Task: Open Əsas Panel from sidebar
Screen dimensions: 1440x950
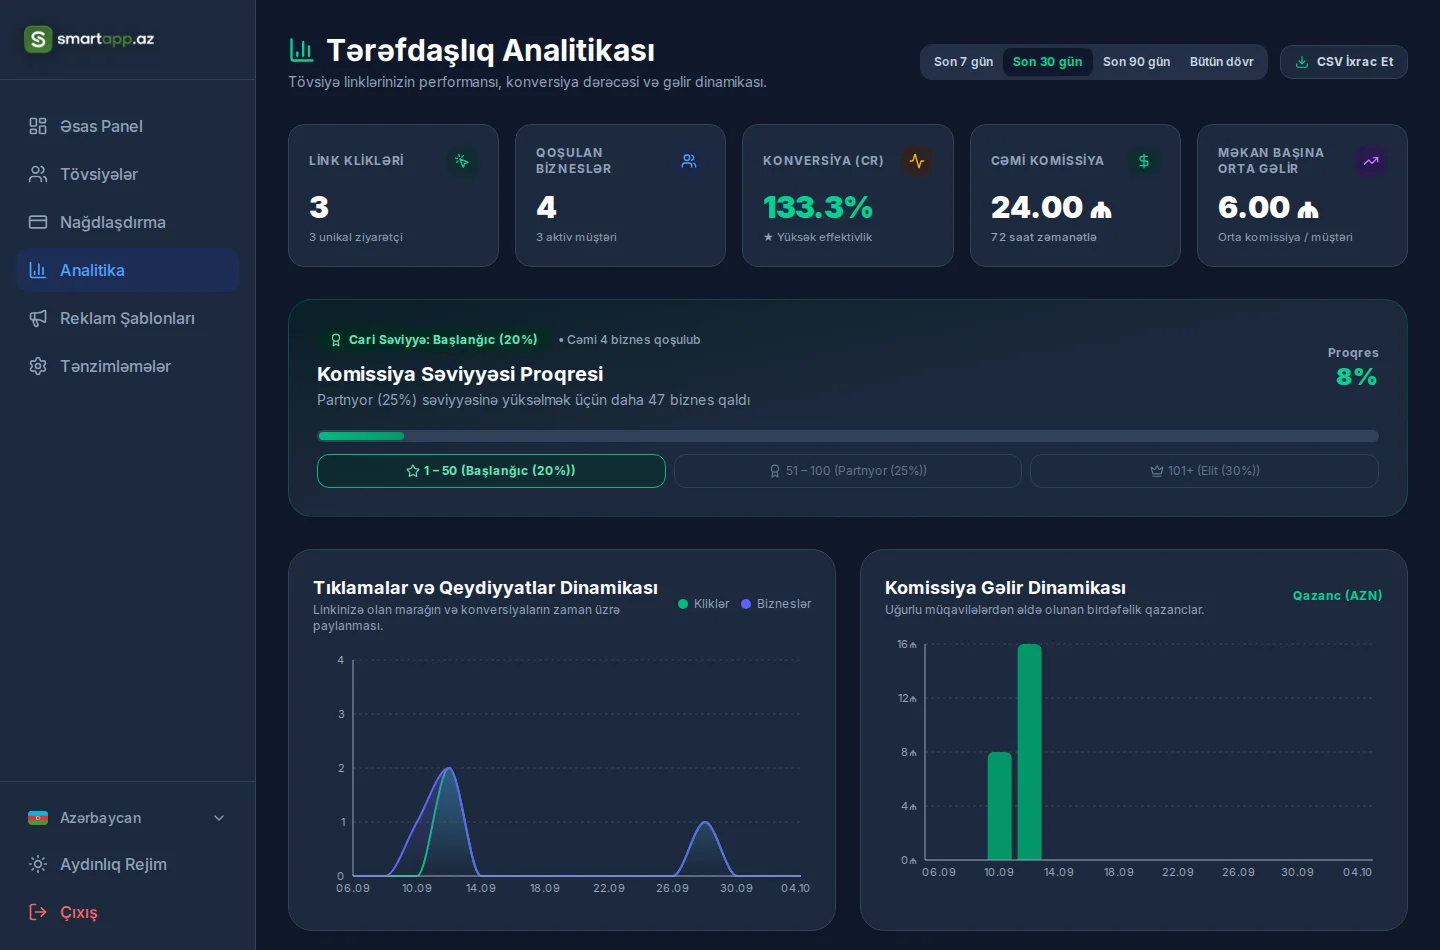Action: pos(127,126)
